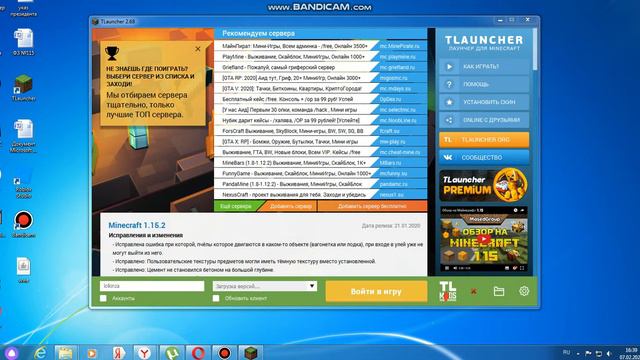Viewport: 640px width, 360px height.
Task: Open Bandicam desktop shortcut
Action: 23,224
